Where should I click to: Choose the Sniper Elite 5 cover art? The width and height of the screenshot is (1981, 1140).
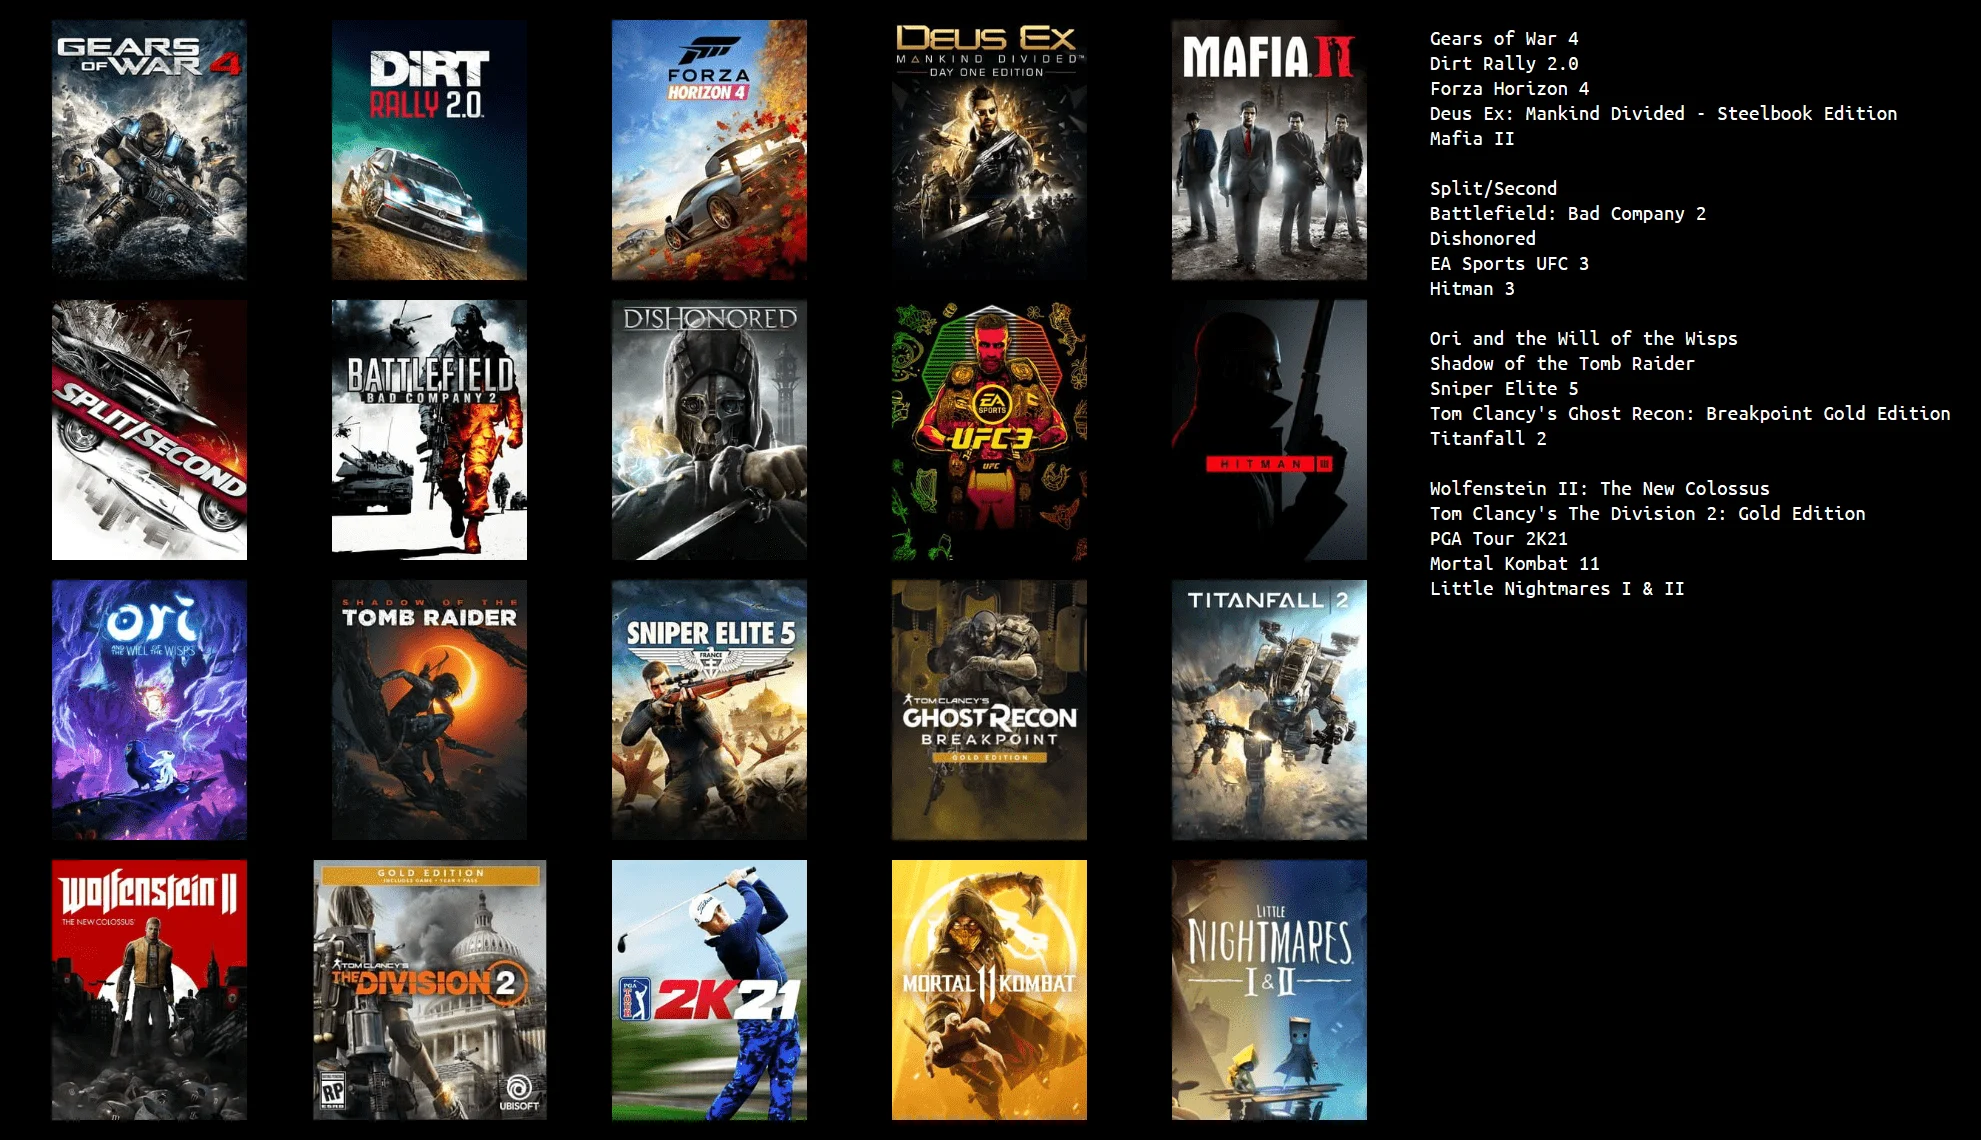click(709, 710)
